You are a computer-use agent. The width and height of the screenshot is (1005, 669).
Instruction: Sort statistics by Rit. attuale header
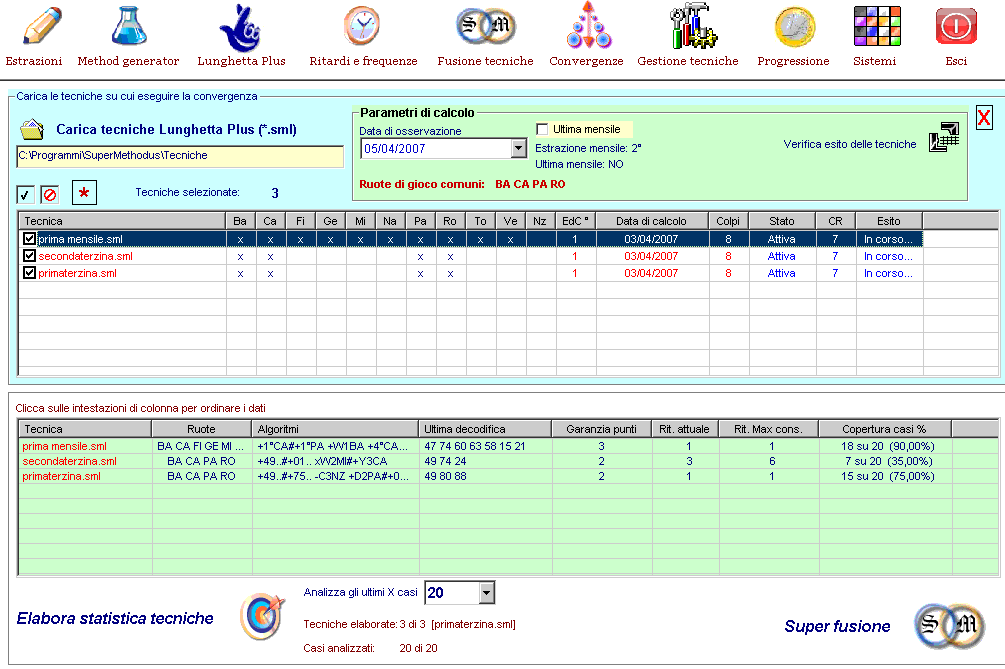coord(684,429)
